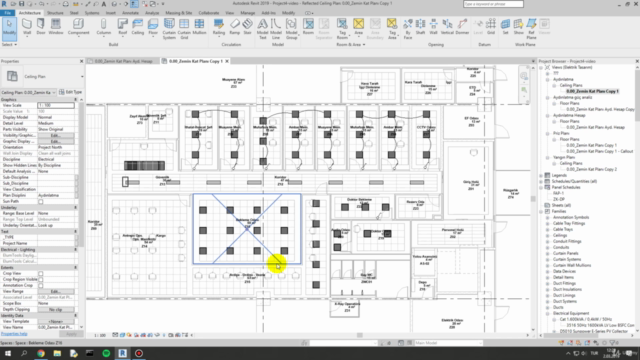
Task: Click the View Scale input field
Action: click(56, 105)
